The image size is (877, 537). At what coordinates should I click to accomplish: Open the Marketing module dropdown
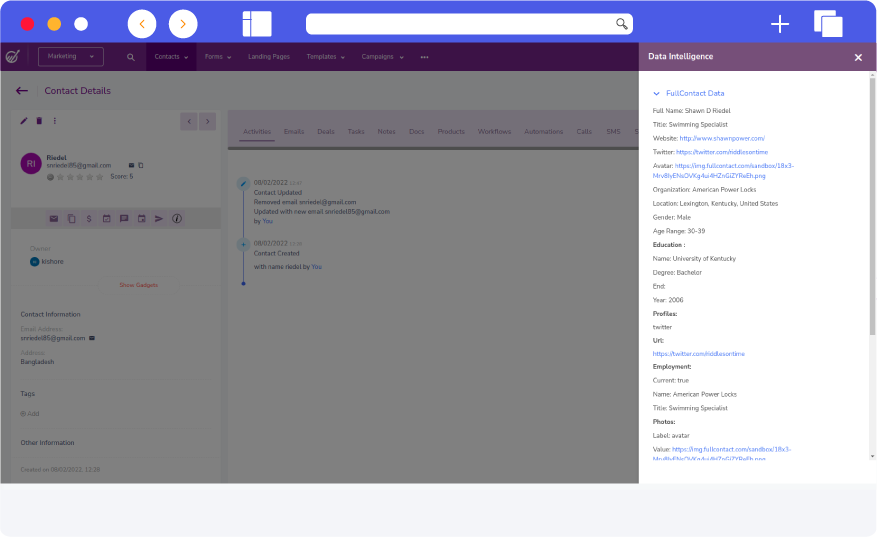[x=70, y=56]
